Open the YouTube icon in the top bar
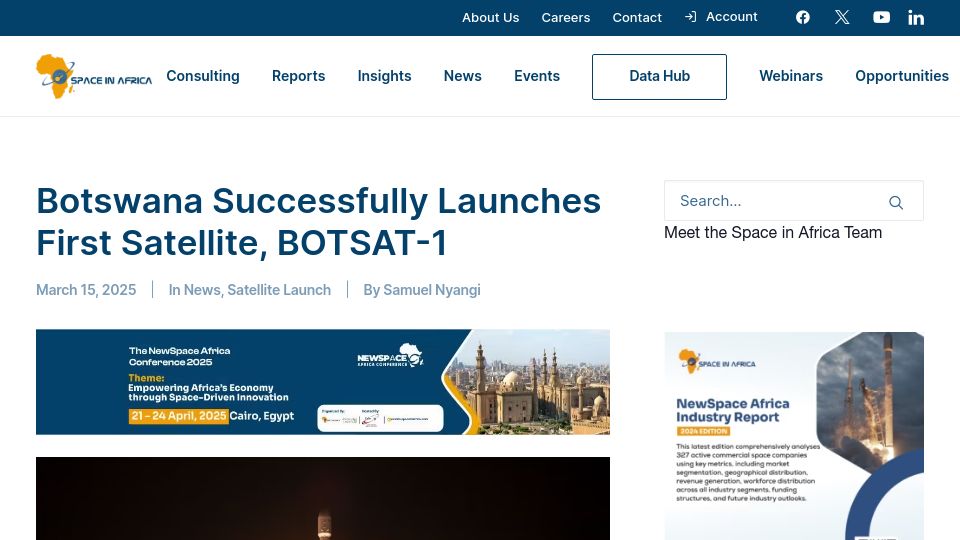 coord(881,17)
